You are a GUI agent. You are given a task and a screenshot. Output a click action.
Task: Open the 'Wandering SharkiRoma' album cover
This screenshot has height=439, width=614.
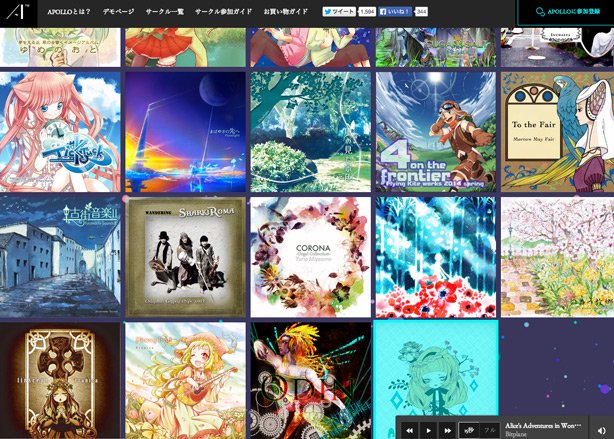click(186, 257)
